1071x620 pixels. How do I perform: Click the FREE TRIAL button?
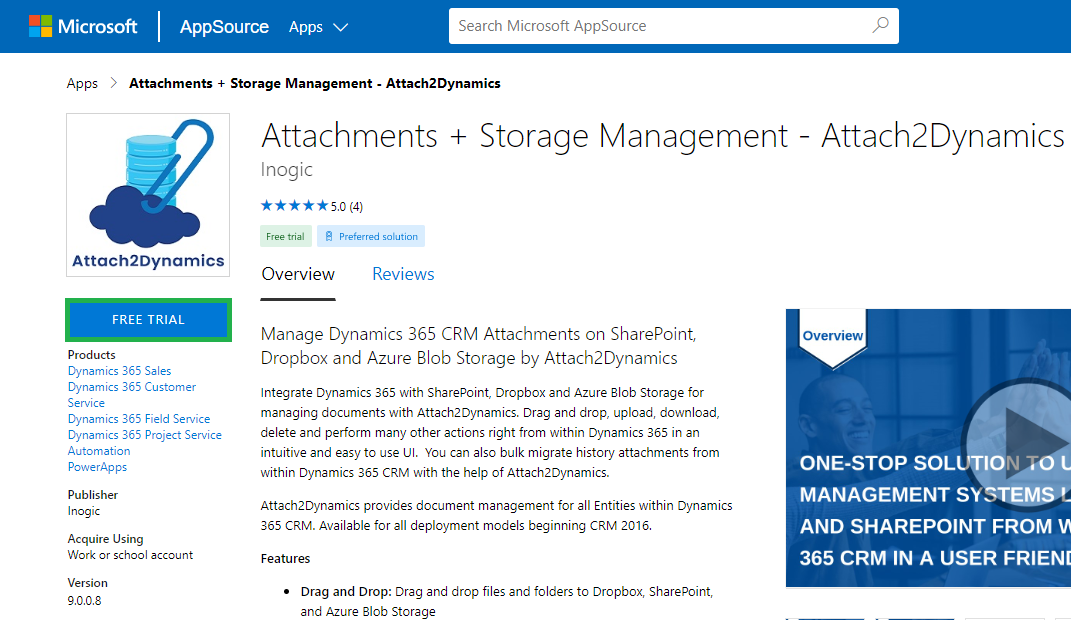[147, 319]
